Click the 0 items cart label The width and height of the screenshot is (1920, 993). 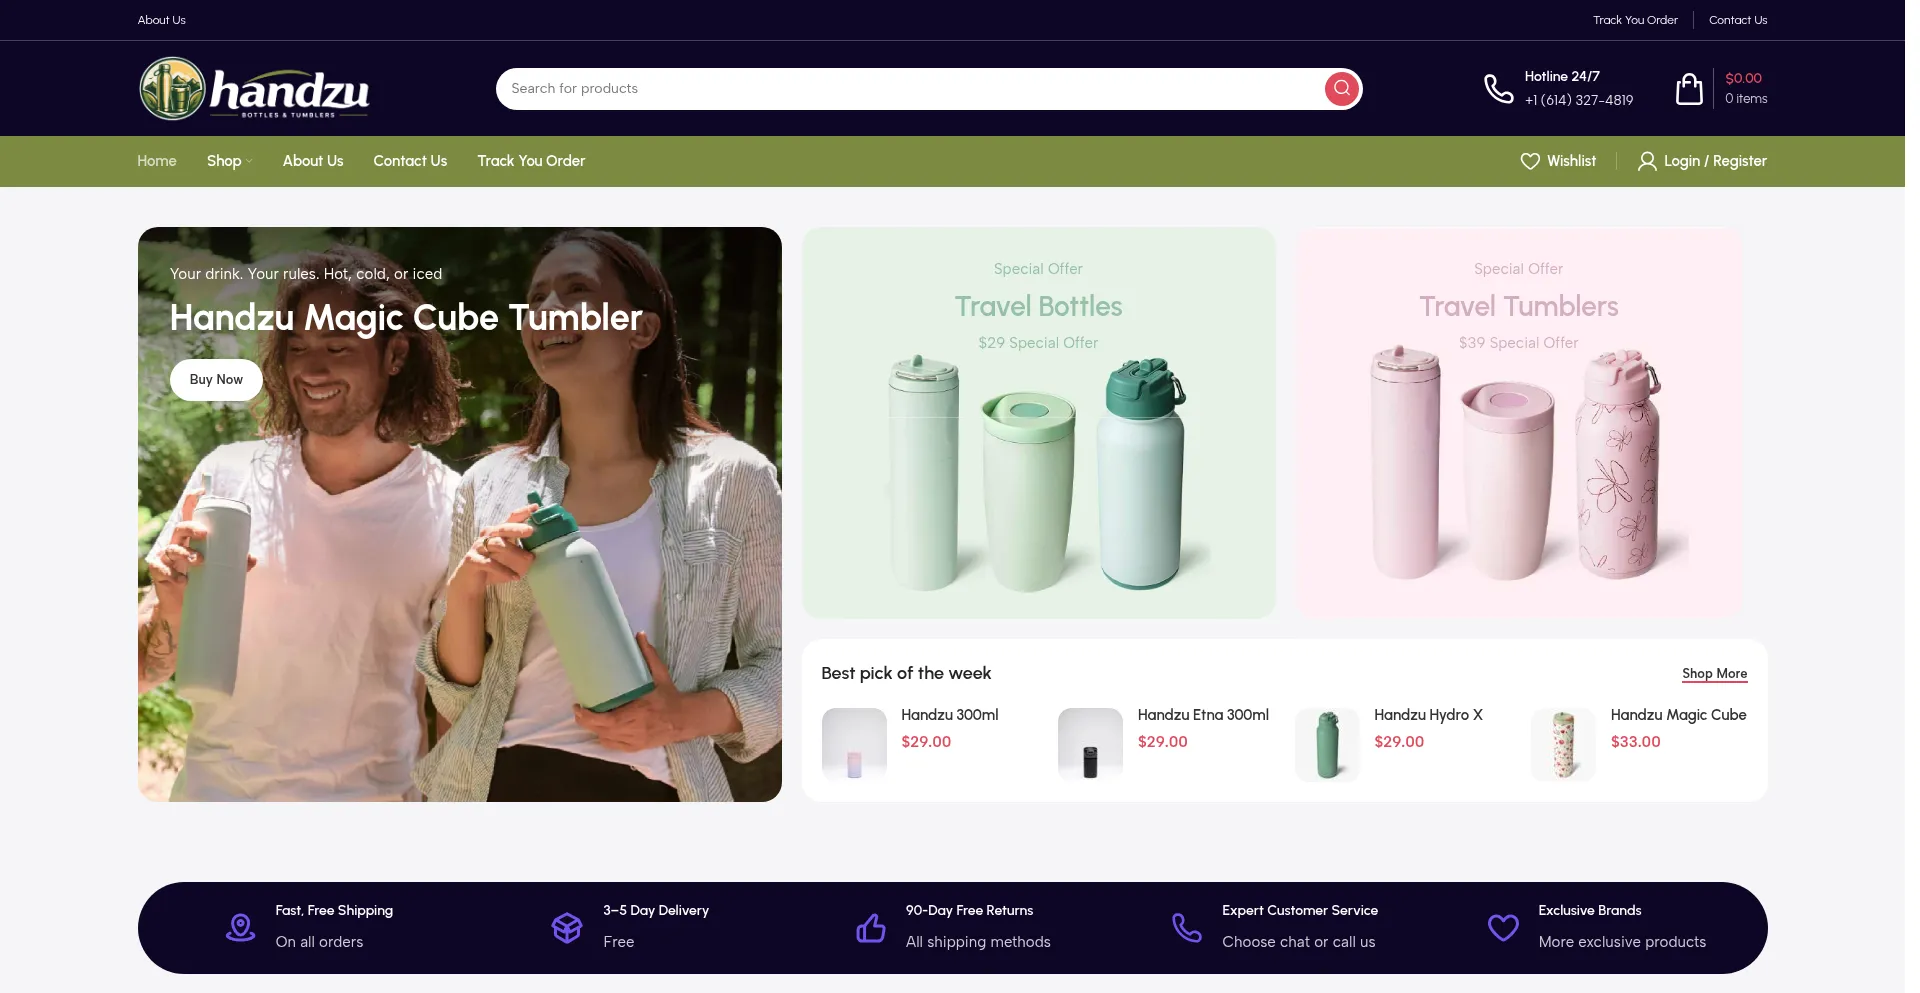tap(1746, 99)
